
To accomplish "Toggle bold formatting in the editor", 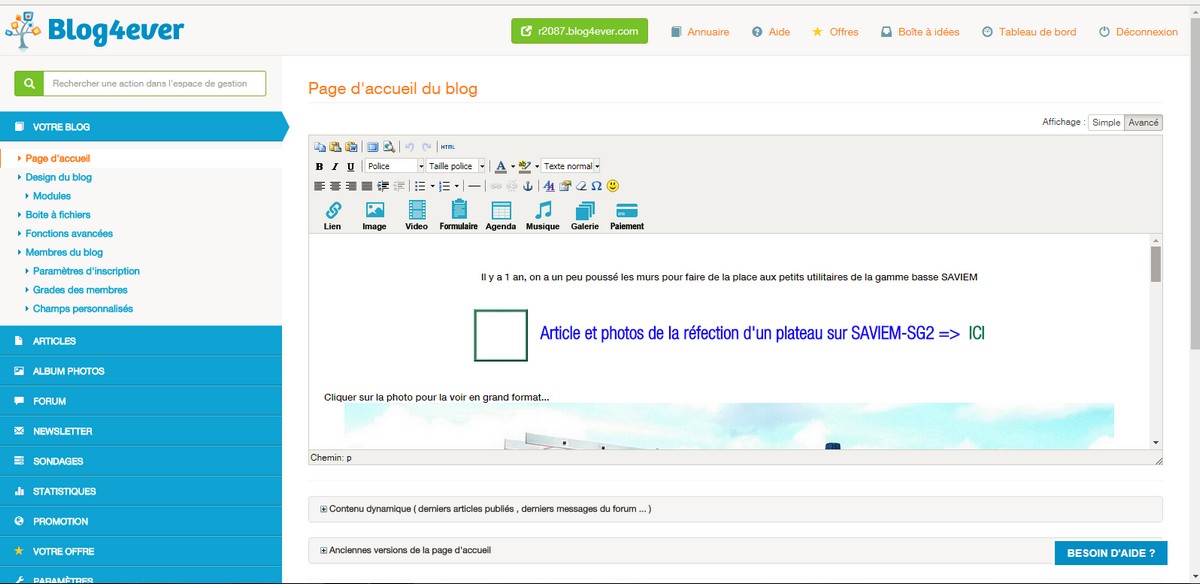I will (319, 166).
